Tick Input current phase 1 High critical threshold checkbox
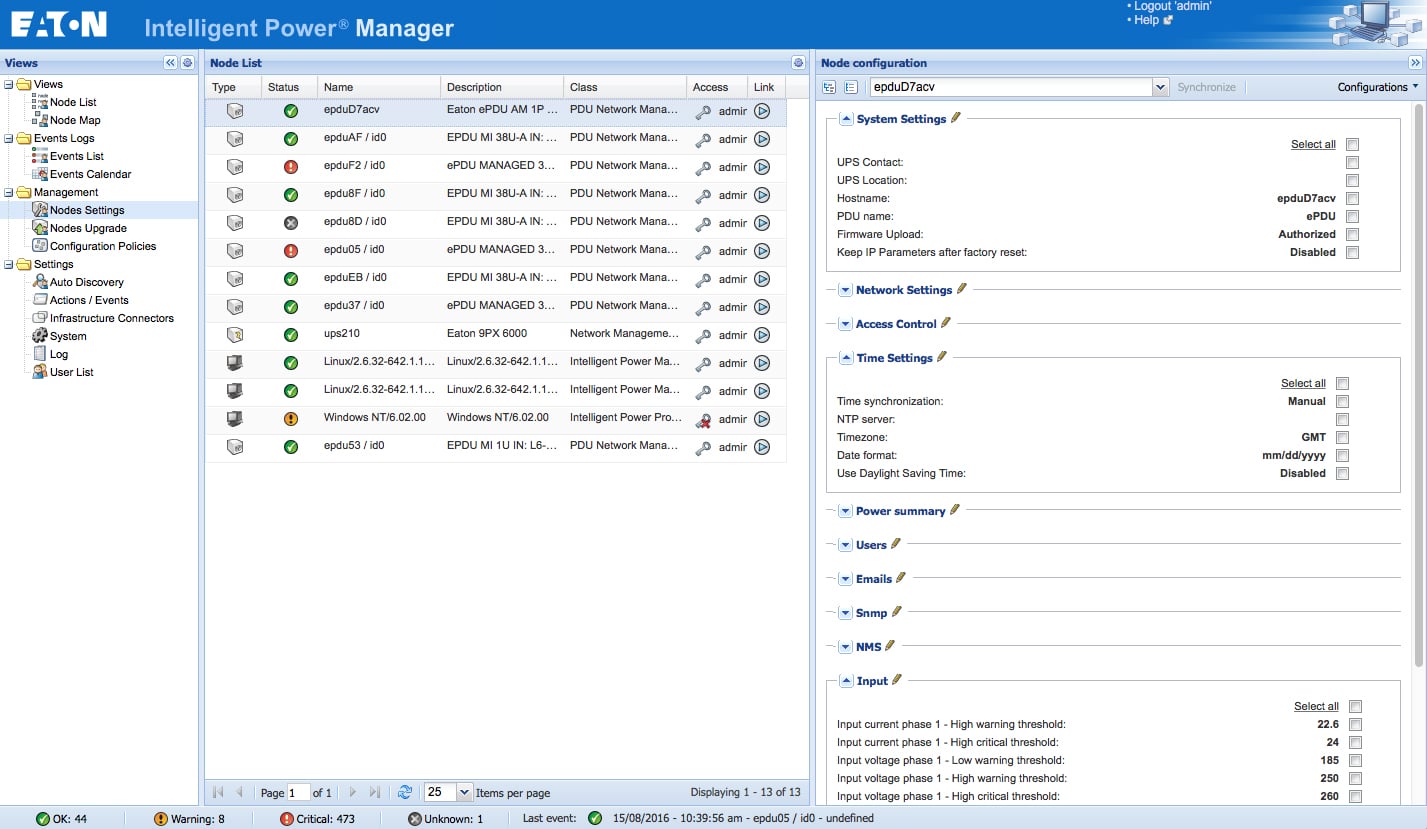This screenshot has height=829, width=1427. (1355, 742)
